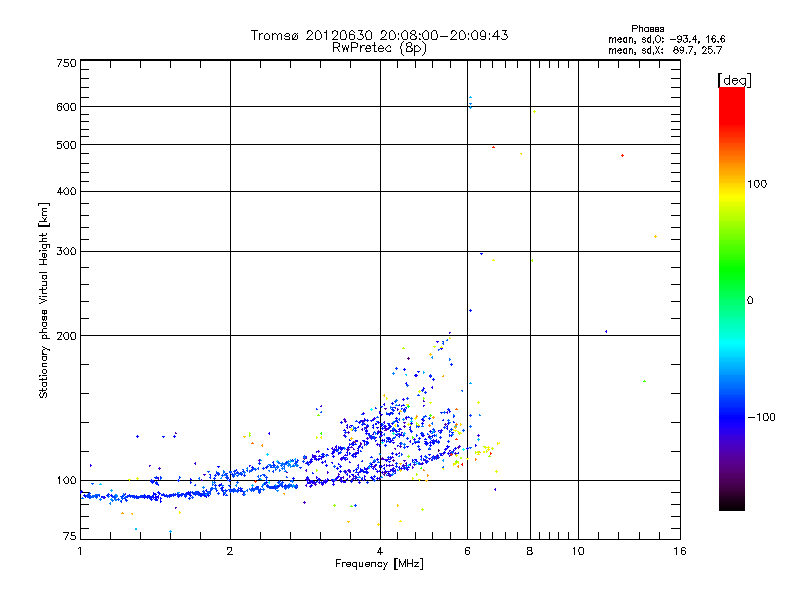Click the x-axis tick label '1'
This screenshot has height=600, width=800.
[80, 551]
